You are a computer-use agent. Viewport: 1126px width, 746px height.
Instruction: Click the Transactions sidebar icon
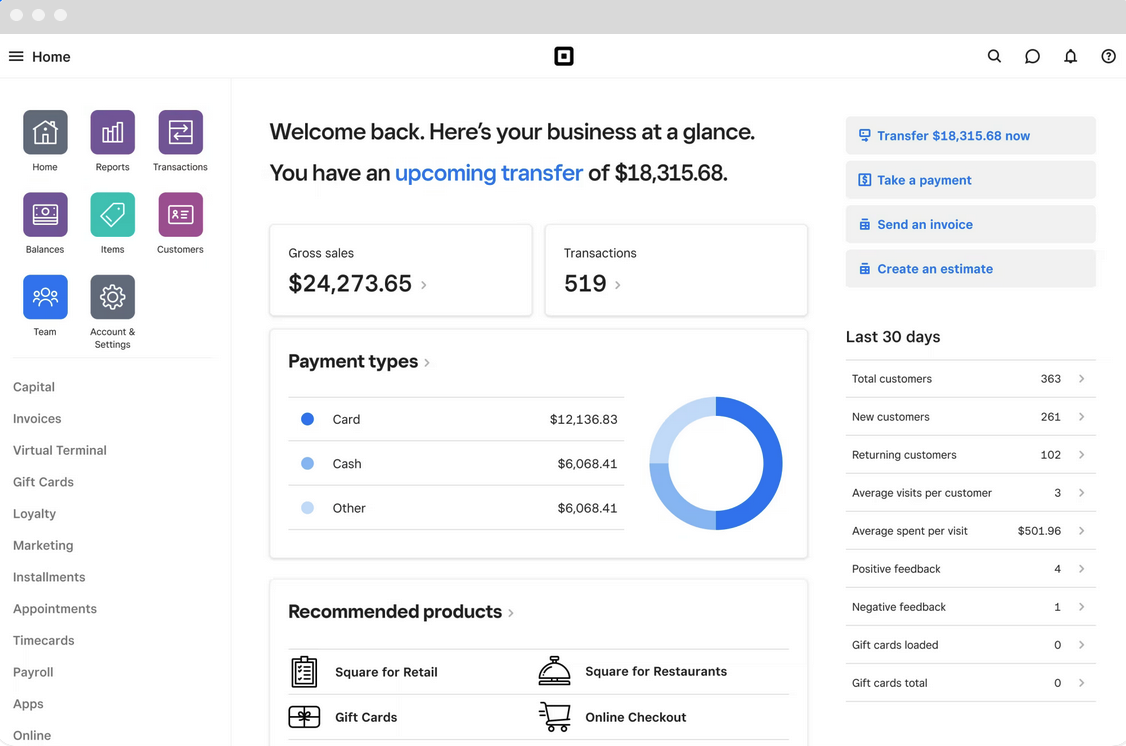180,133
